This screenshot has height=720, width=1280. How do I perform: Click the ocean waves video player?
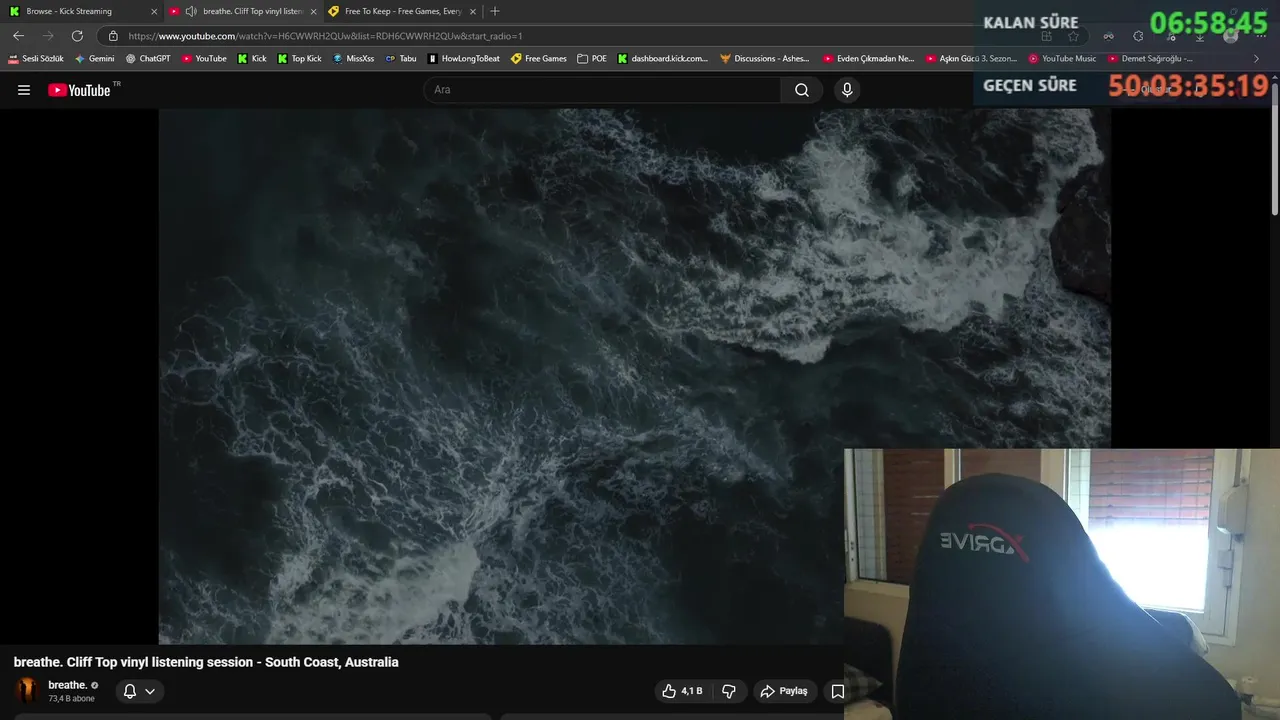click(x=634, y=377)
